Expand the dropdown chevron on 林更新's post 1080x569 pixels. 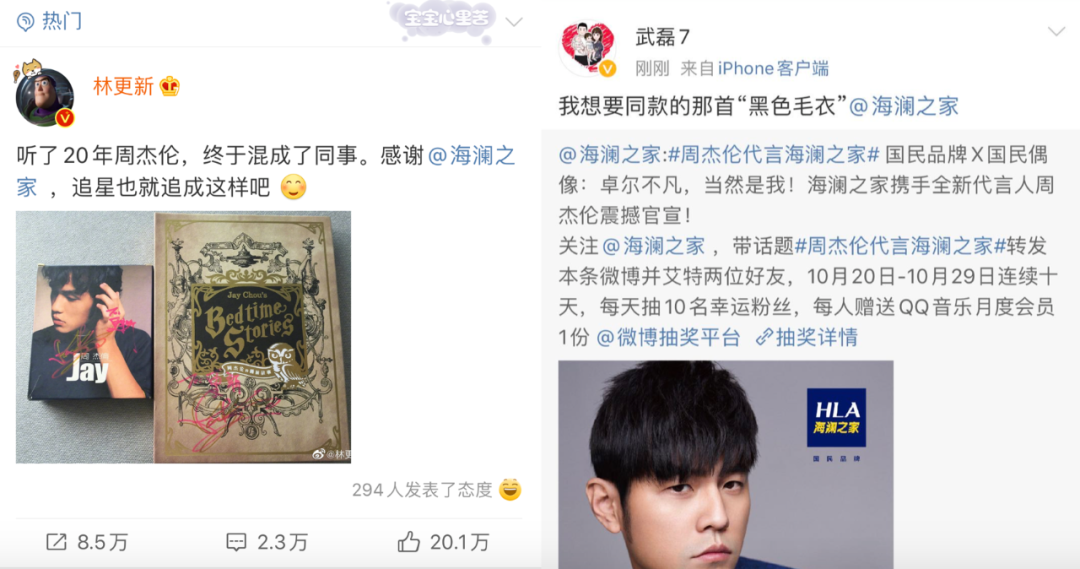514,22
